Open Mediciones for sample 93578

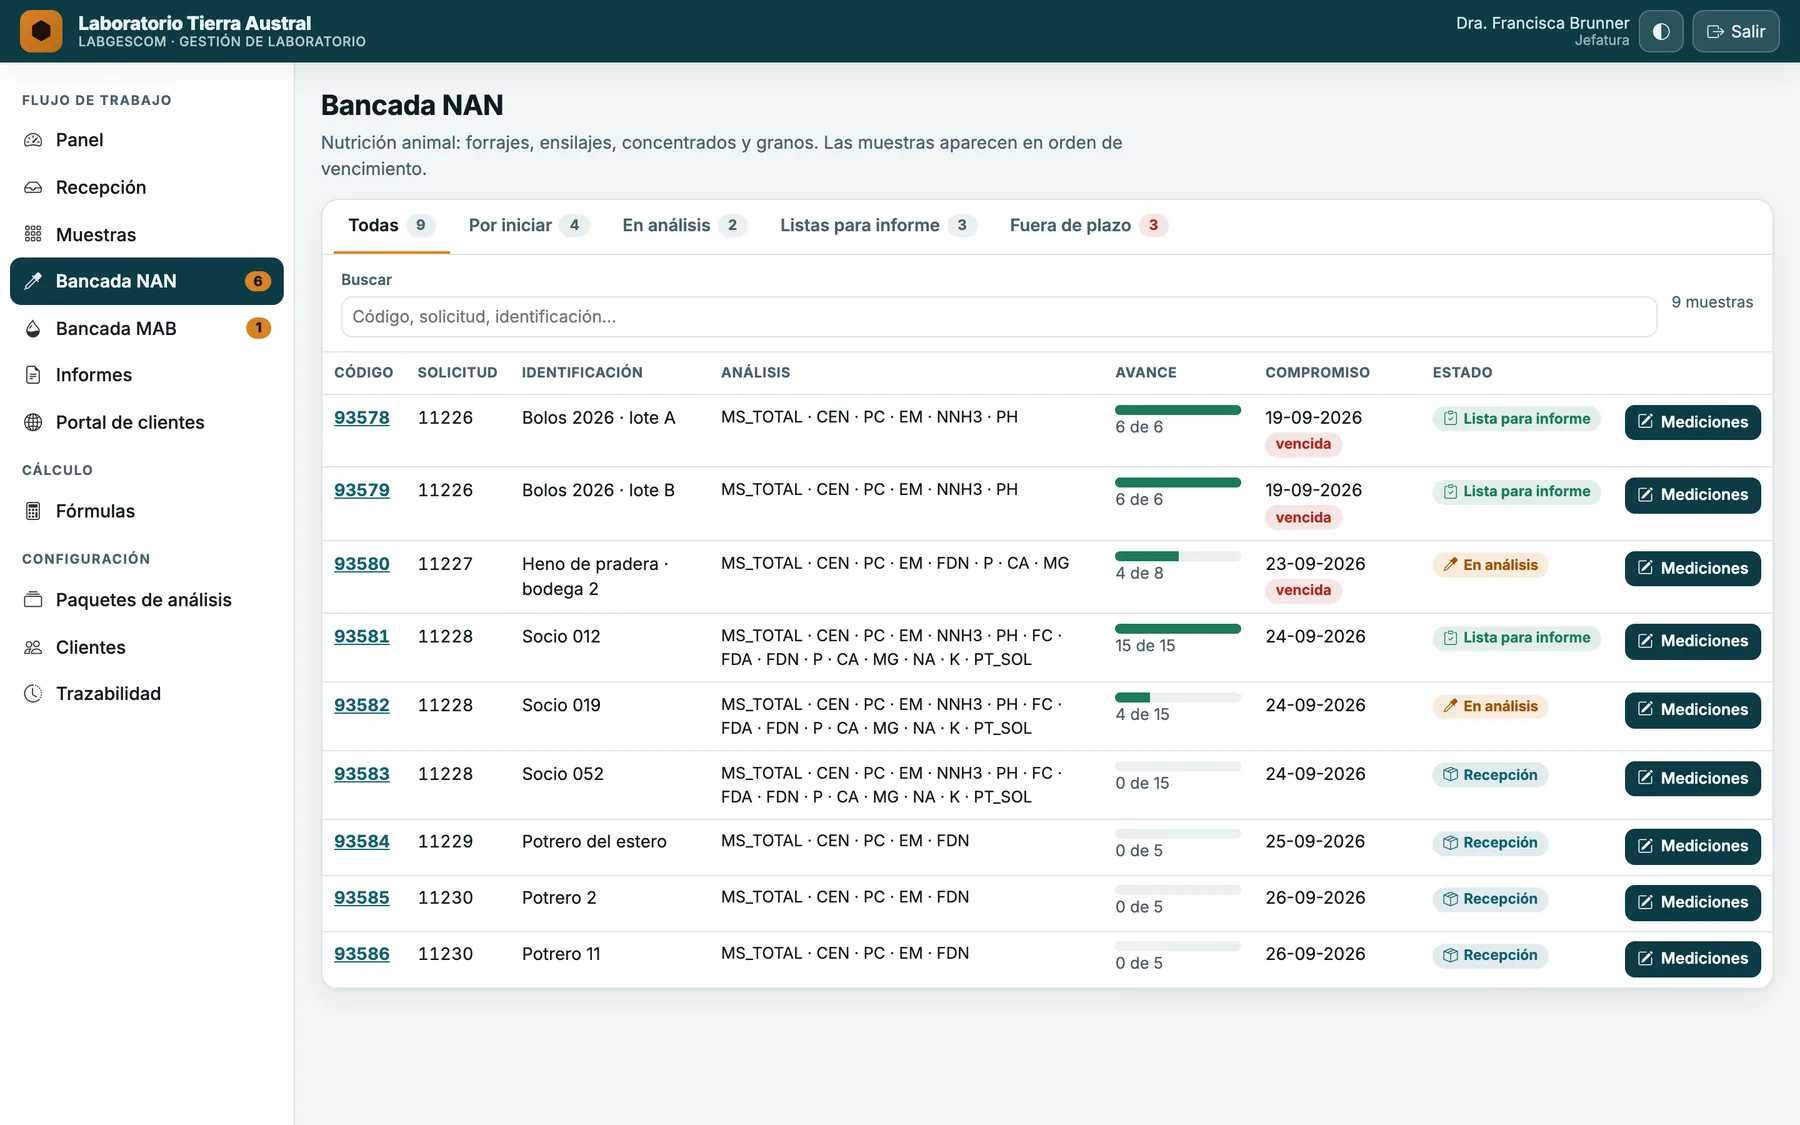1692,422
